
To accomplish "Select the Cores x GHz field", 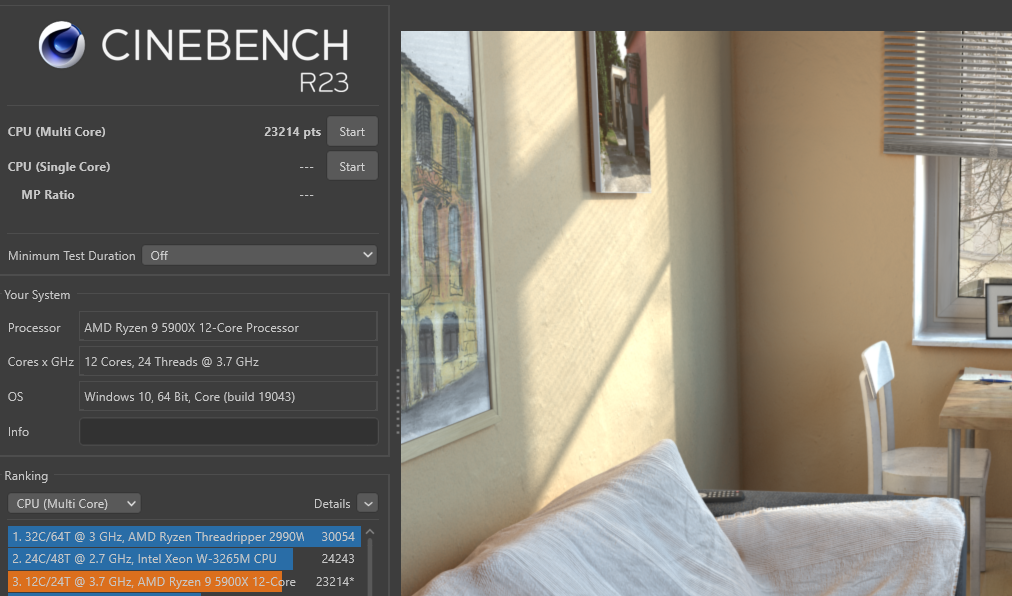I will pyautogui.click(x=228, y=362).
